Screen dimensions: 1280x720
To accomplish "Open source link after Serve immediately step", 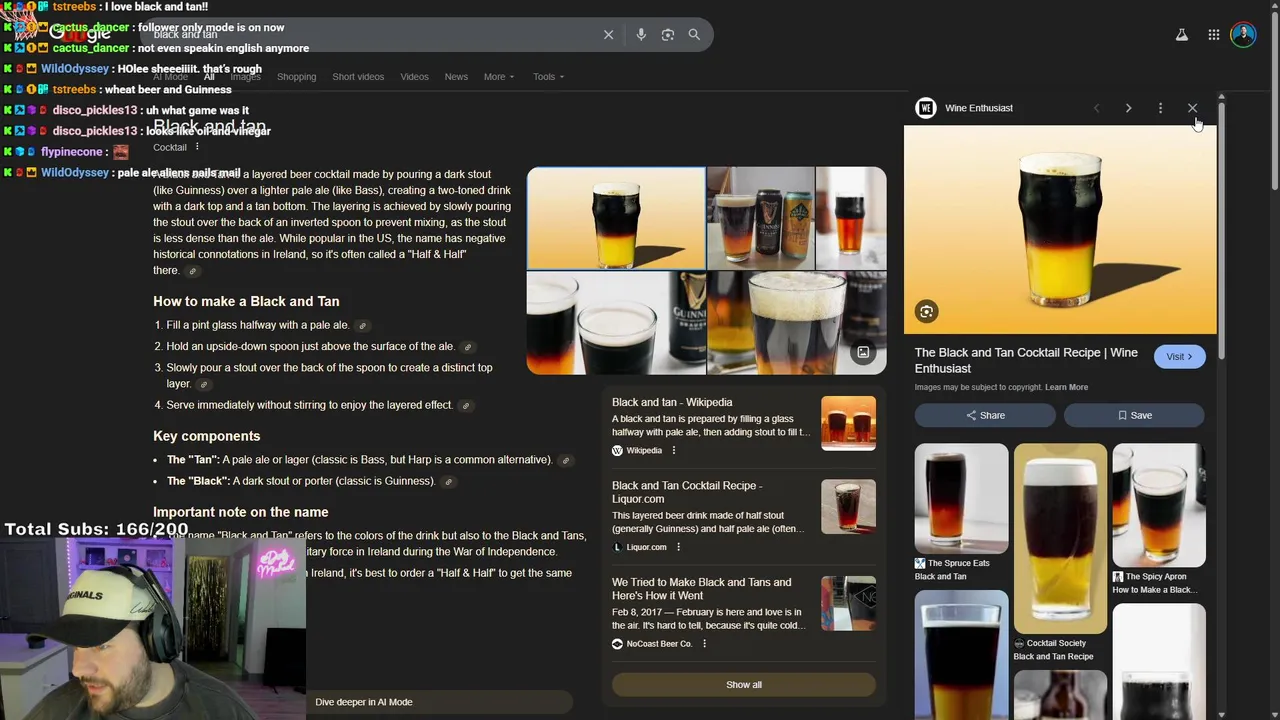I will pyautogui.click(x=465, y=406).
